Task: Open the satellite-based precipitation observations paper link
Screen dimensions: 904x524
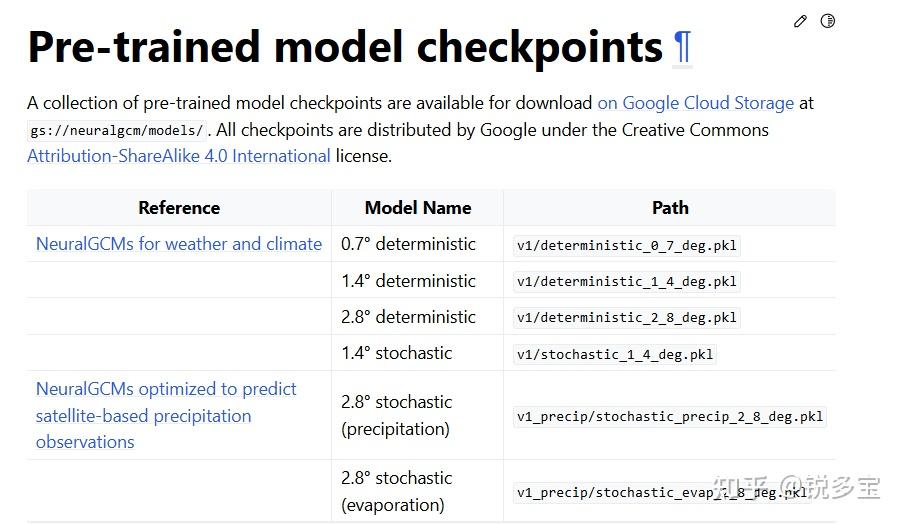Action: (166, 415)
